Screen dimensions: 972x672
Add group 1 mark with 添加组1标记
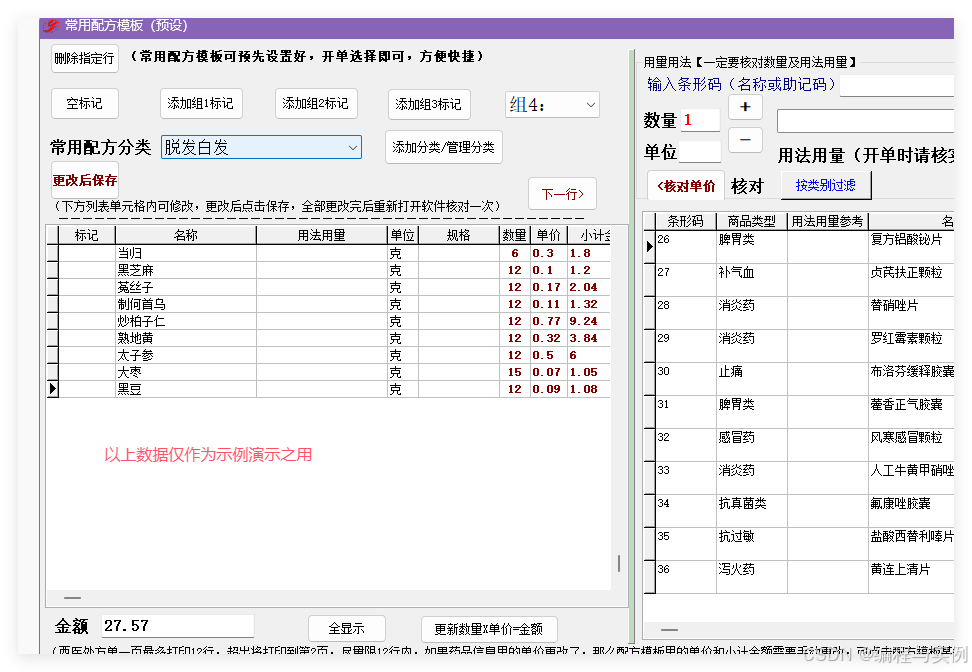coord(201,104)
